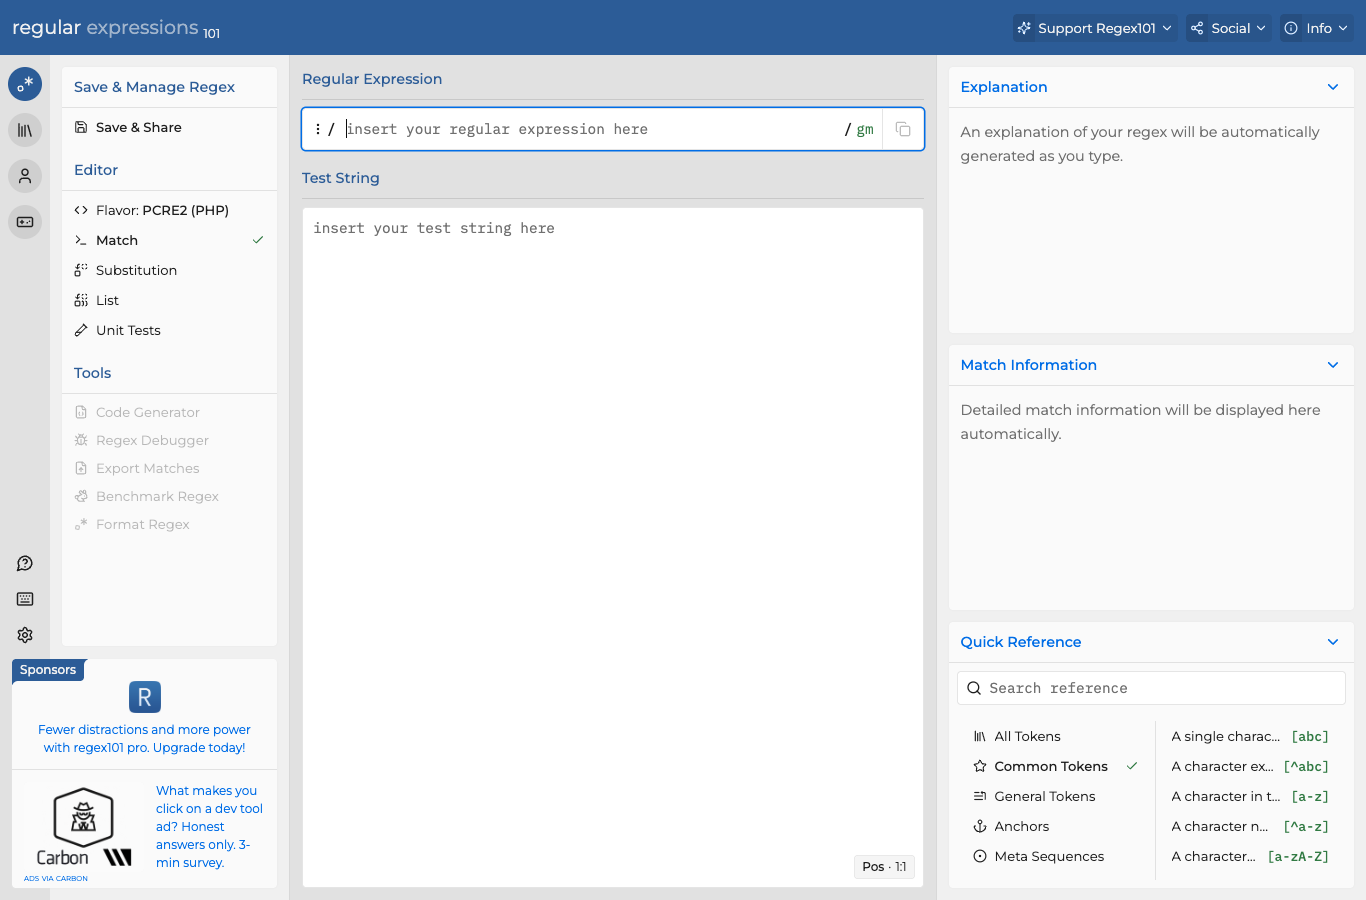This screenshot has height=900, width=1366.
Task: Click the copy regex to clipboard icon
Action: point(903,129)
